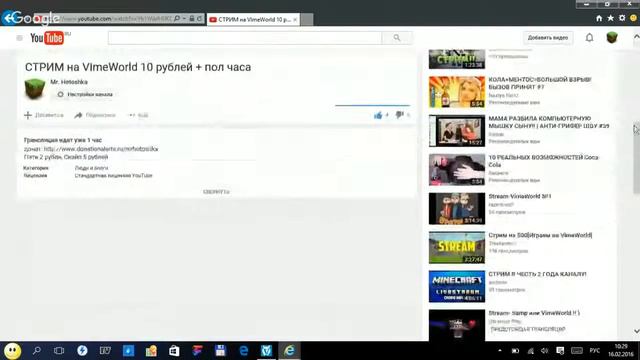This screenshot has width=640, height=360.
Task: Open Task View on the taskbar
Action: click(59, 351)
